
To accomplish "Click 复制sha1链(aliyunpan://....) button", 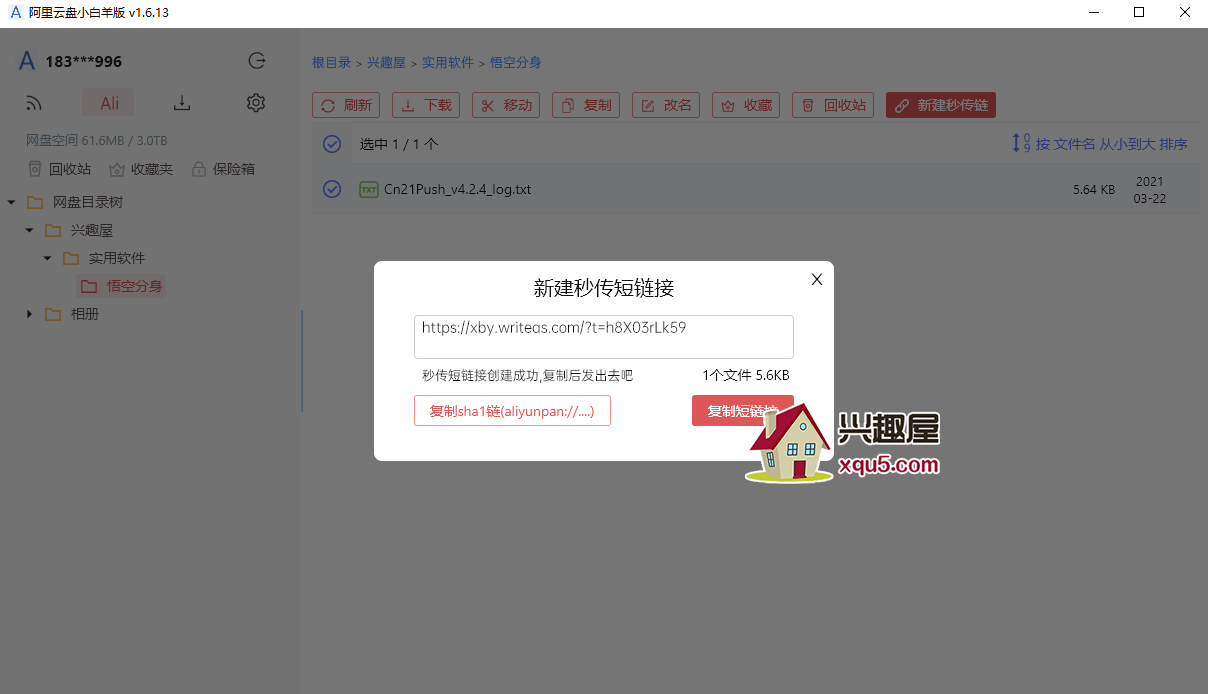I will pyautogui.click(x=512, y=411).
